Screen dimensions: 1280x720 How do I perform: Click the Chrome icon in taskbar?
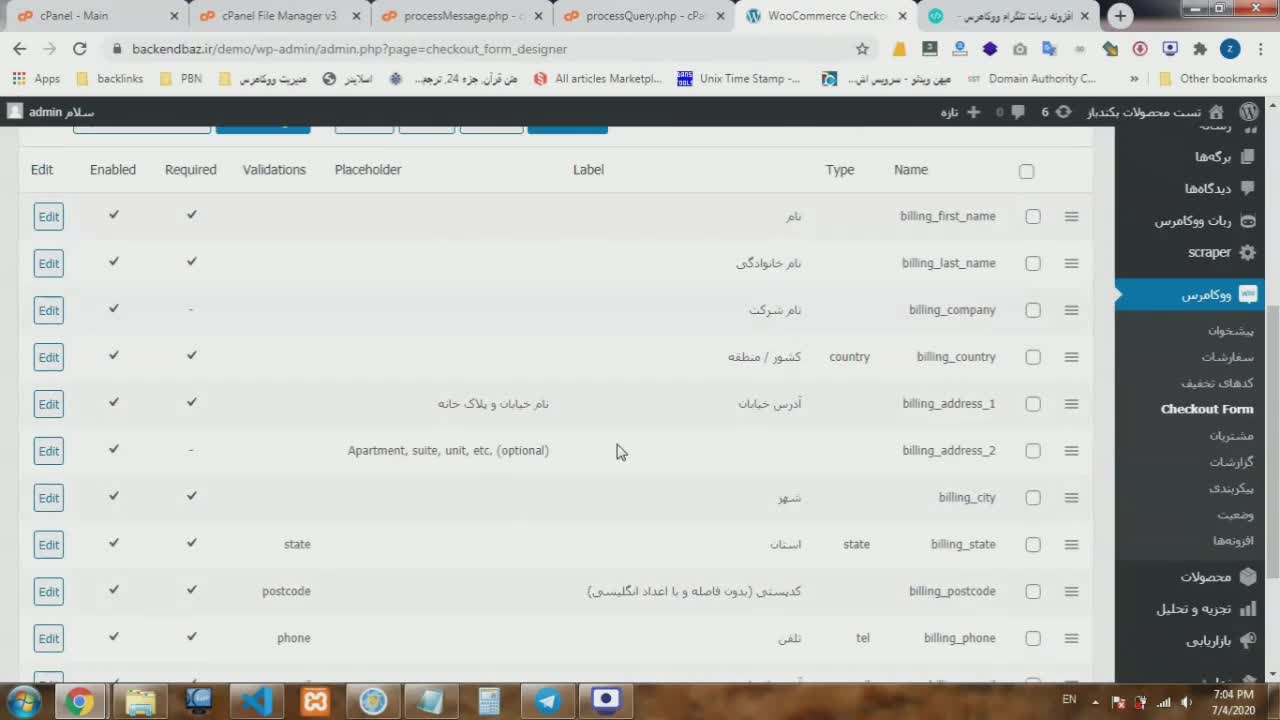80,701
